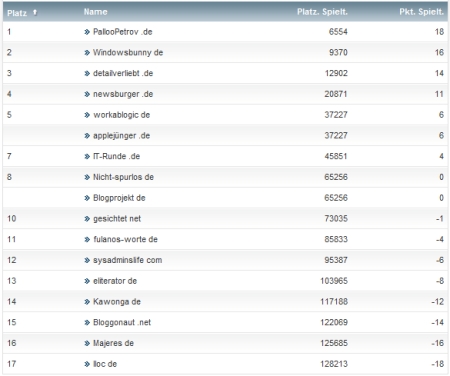Open the Majeres de link
450x376 pixels.
[x=113, y=343]
